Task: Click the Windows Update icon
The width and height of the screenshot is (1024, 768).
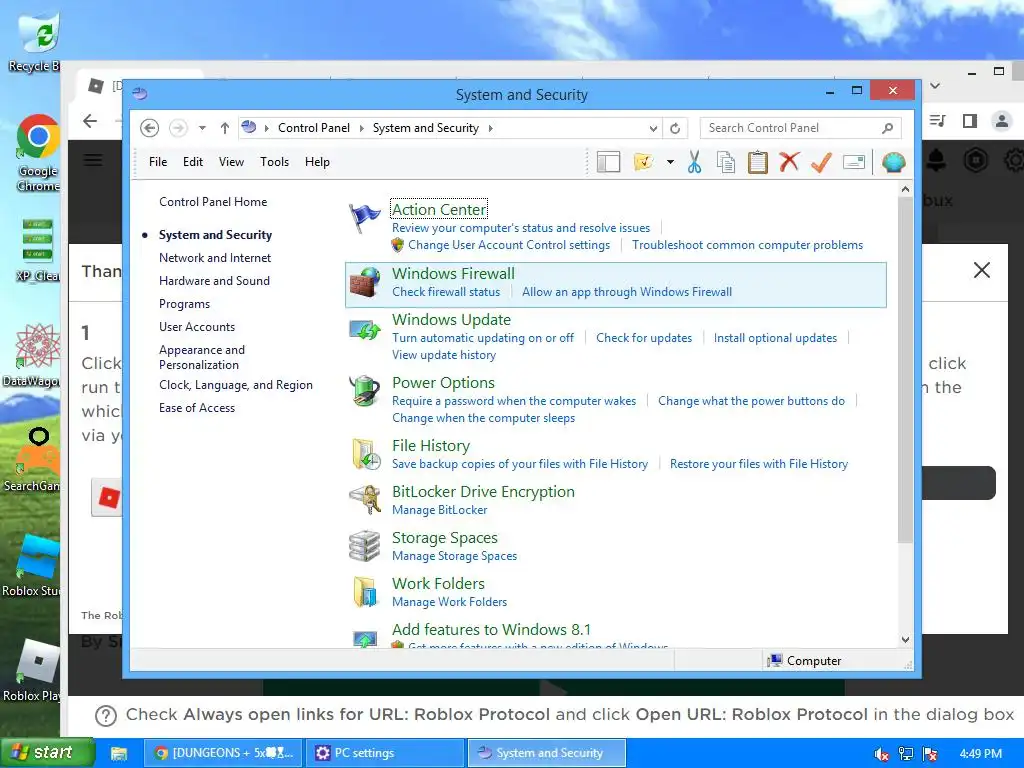Action: (x=364, y=329)
